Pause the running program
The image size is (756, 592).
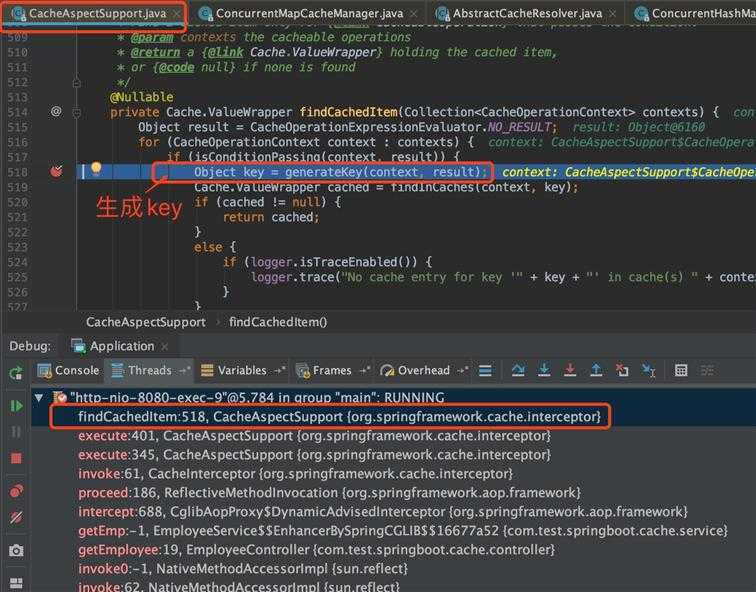pyautogui.click(x=16, y=431)
